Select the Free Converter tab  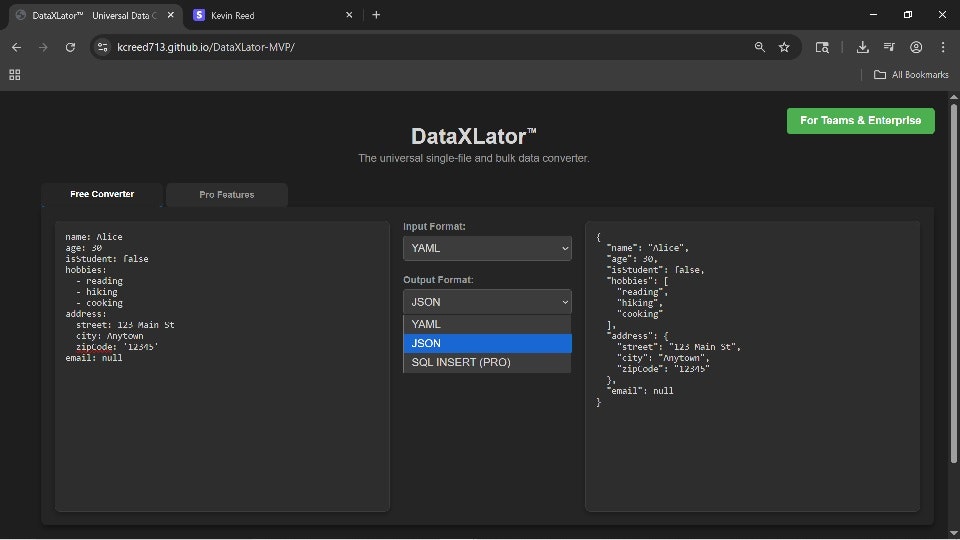[102, 194]
